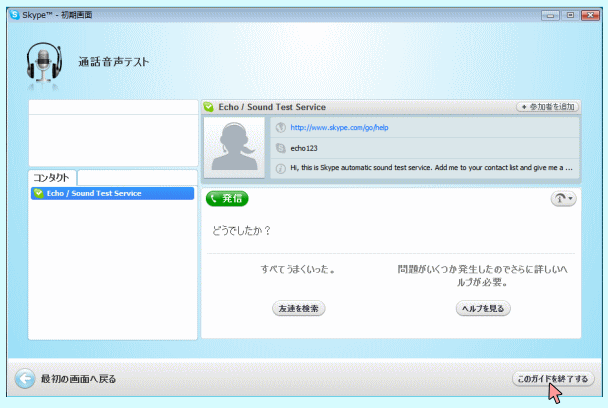Image resolution: width=608 pixels, height=408 pixels.
Task: Click 最初の画面へ戻る text
Action: click(x=79, y=379)
